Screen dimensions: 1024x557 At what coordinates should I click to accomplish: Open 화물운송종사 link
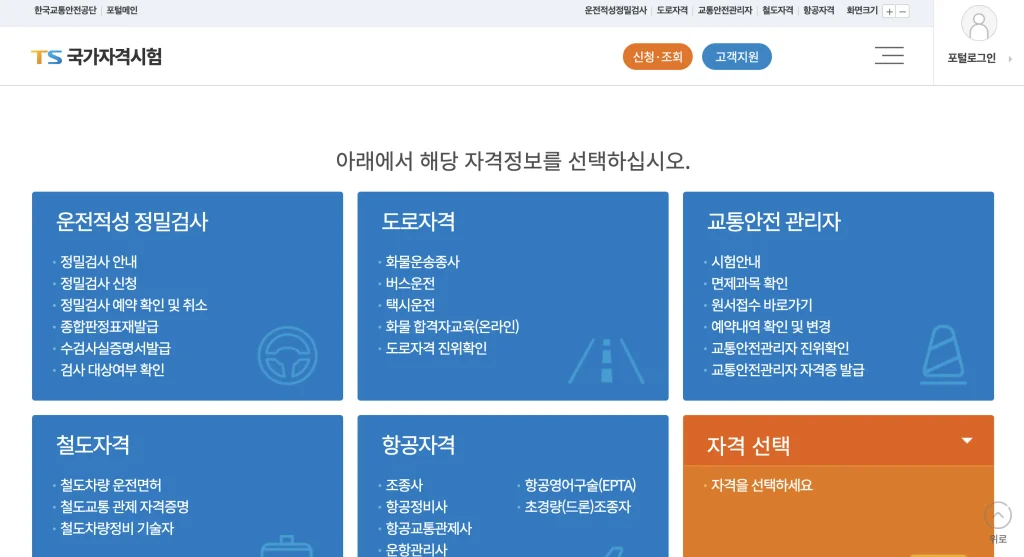tap(422, 262)
